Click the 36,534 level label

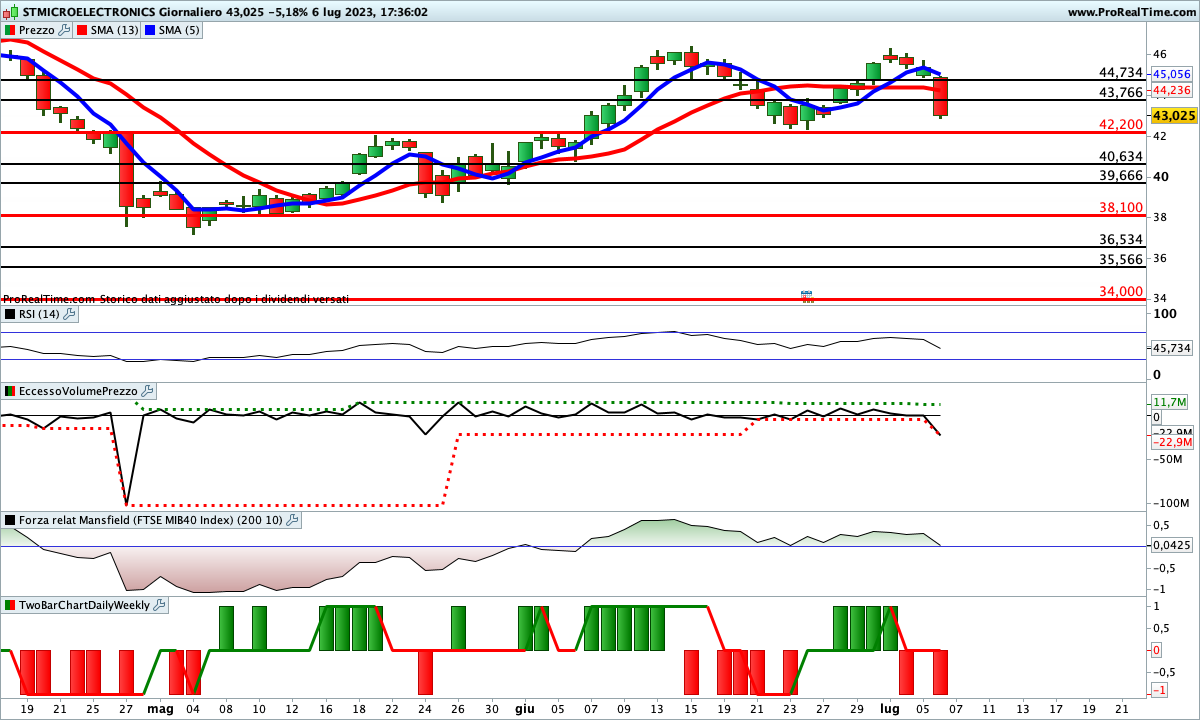1120,239
